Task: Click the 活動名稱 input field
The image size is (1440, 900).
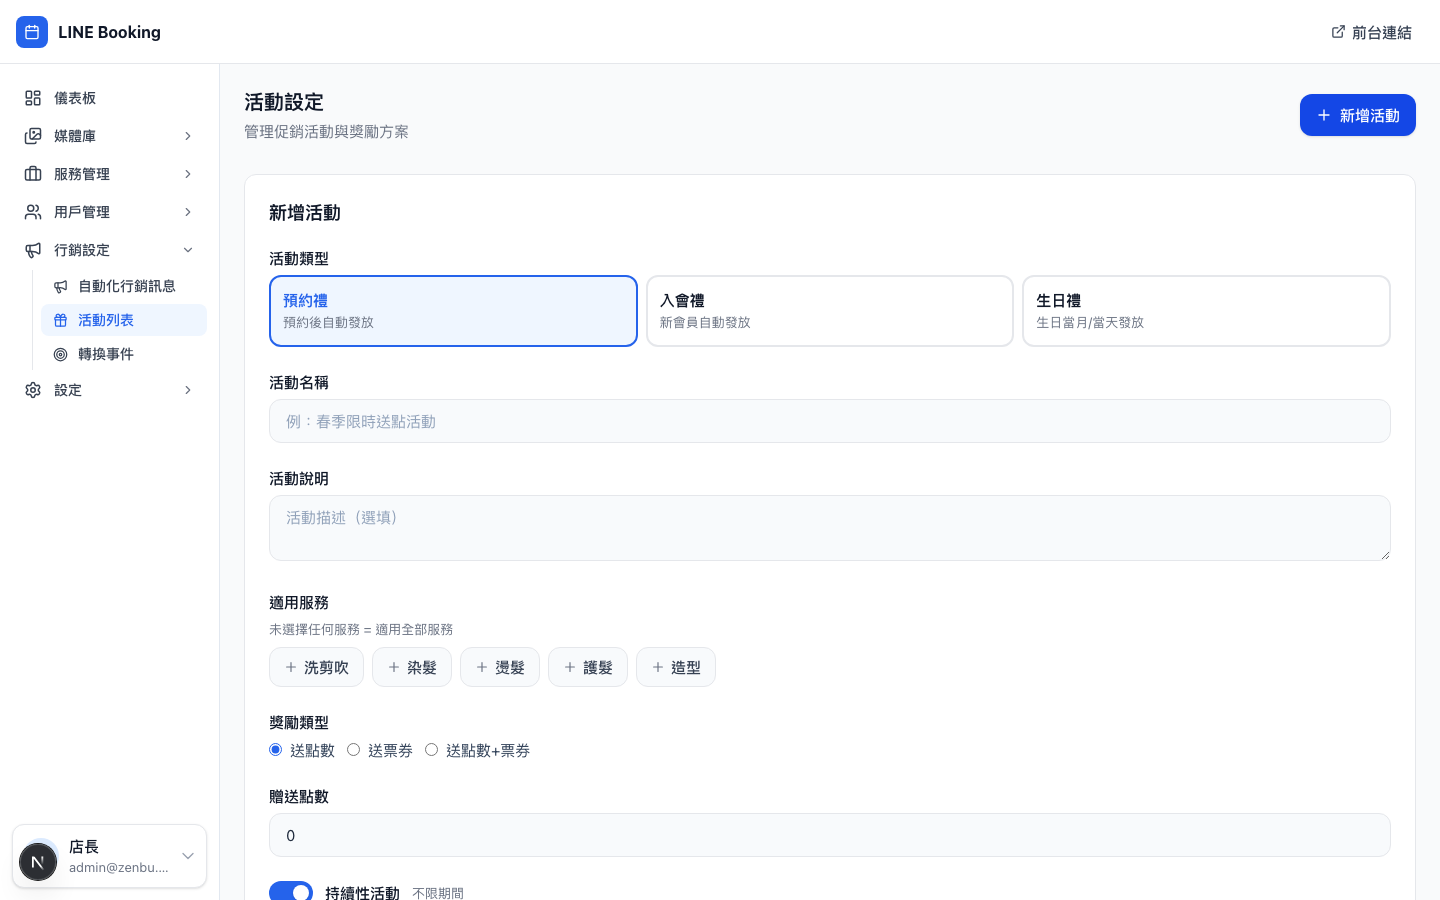Action: (x=830, y=421)
